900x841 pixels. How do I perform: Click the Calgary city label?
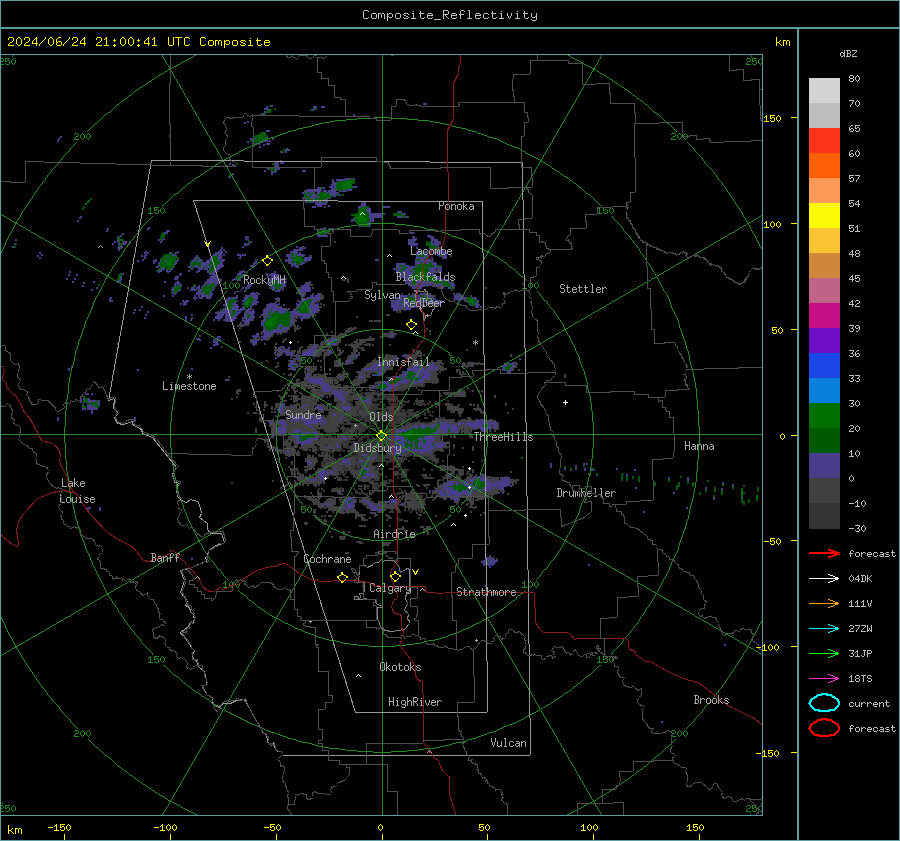(x=390, y=588)
